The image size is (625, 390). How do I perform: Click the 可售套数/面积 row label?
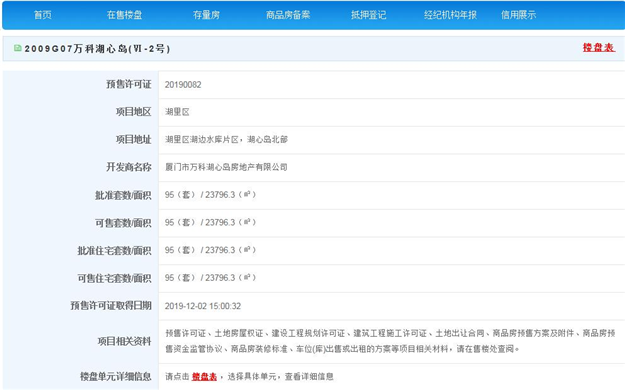123,223
